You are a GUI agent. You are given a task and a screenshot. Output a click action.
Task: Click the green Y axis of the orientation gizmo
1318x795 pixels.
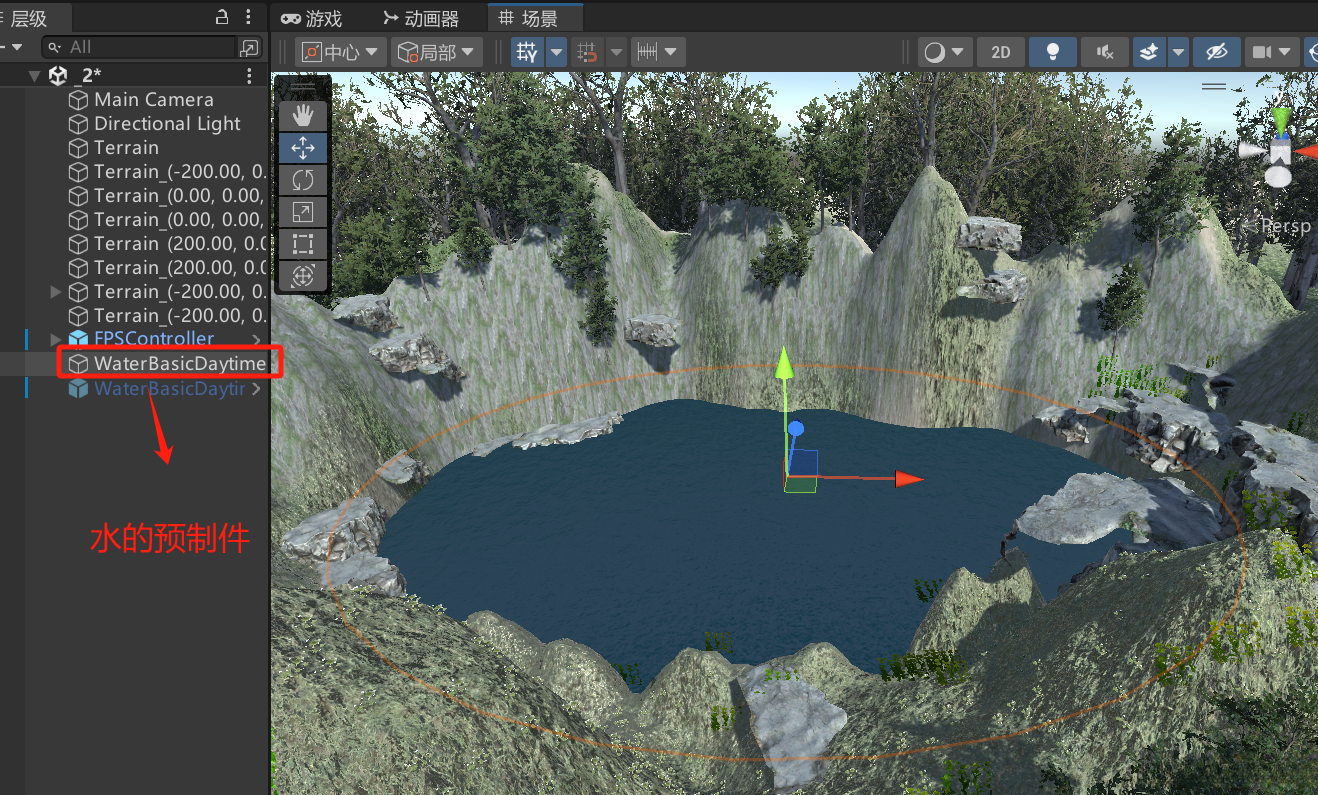coord(1281,121)
